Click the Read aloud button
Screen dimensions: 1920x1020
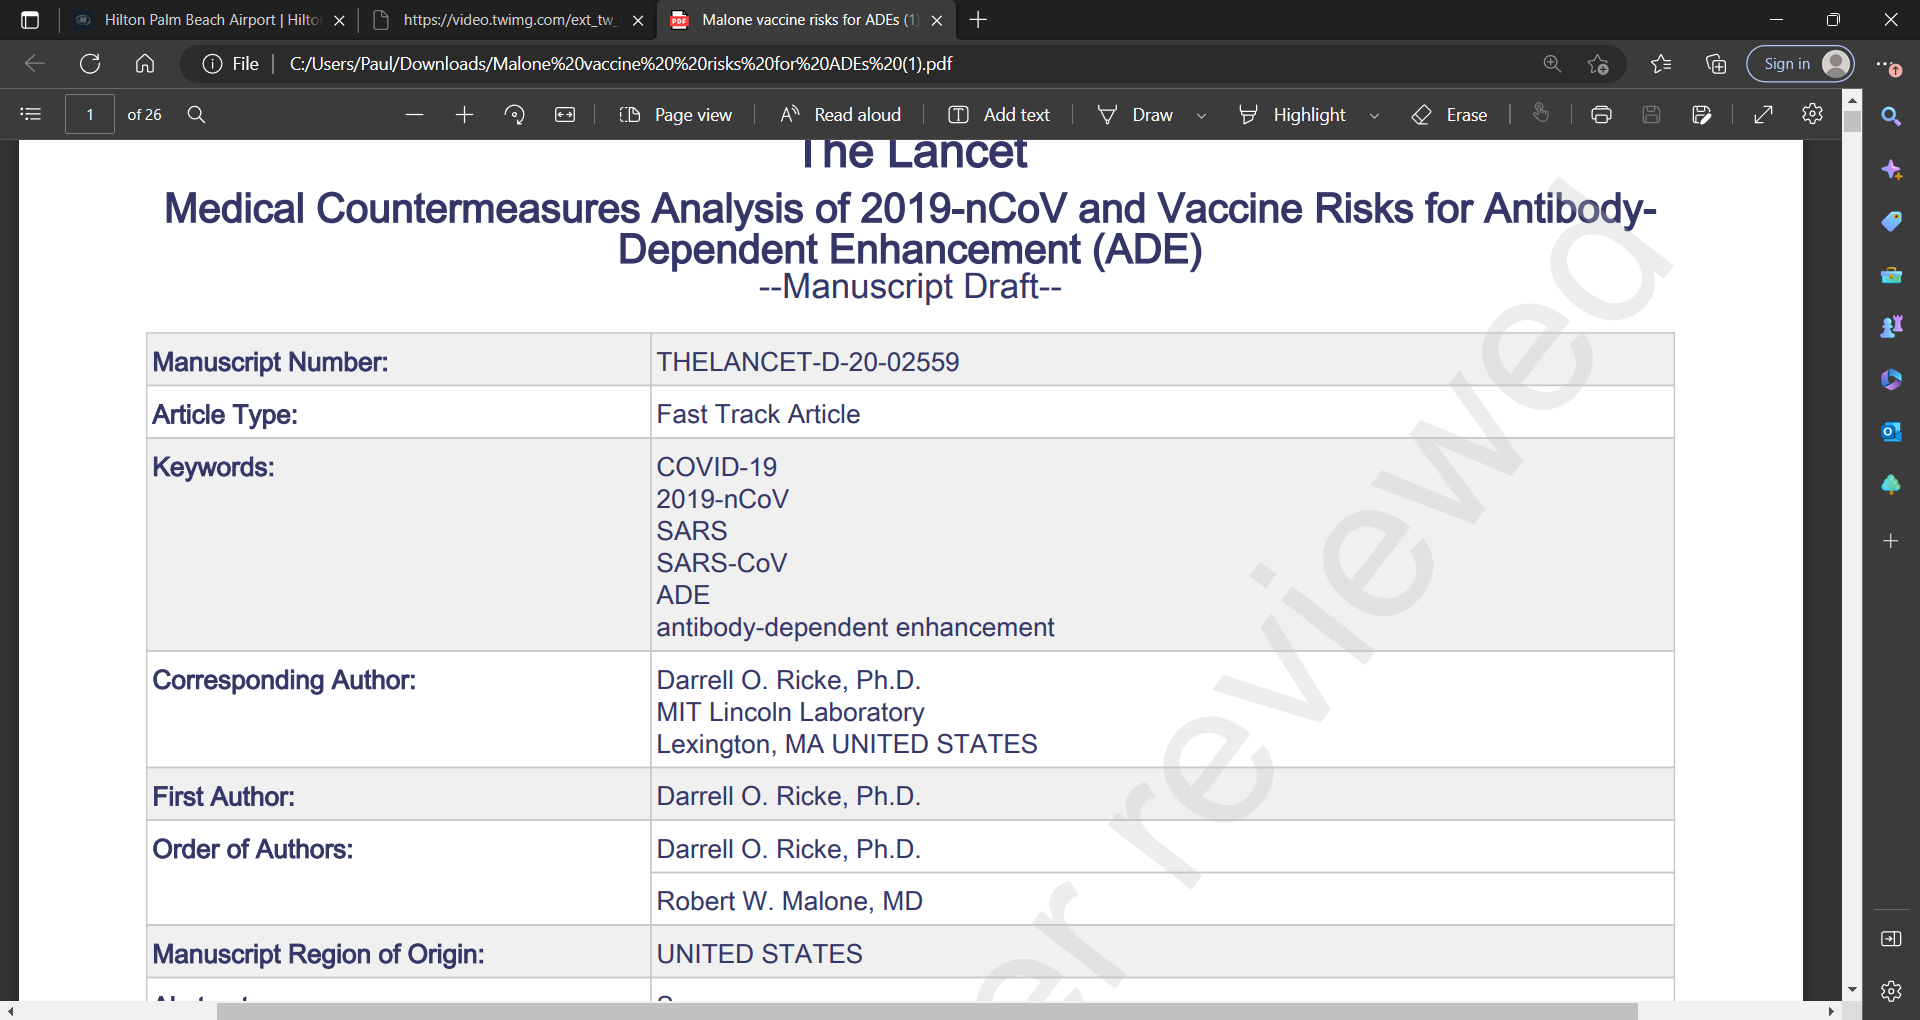coord(841,115)
